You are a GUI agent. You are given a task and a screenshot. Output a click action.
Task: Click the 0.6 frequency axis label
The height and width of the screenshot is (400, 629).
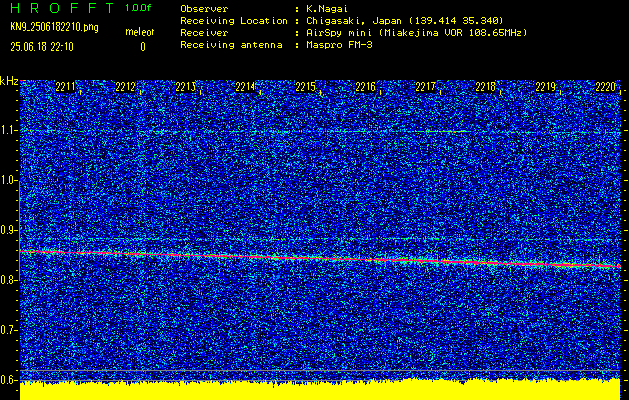pos(8,380)
